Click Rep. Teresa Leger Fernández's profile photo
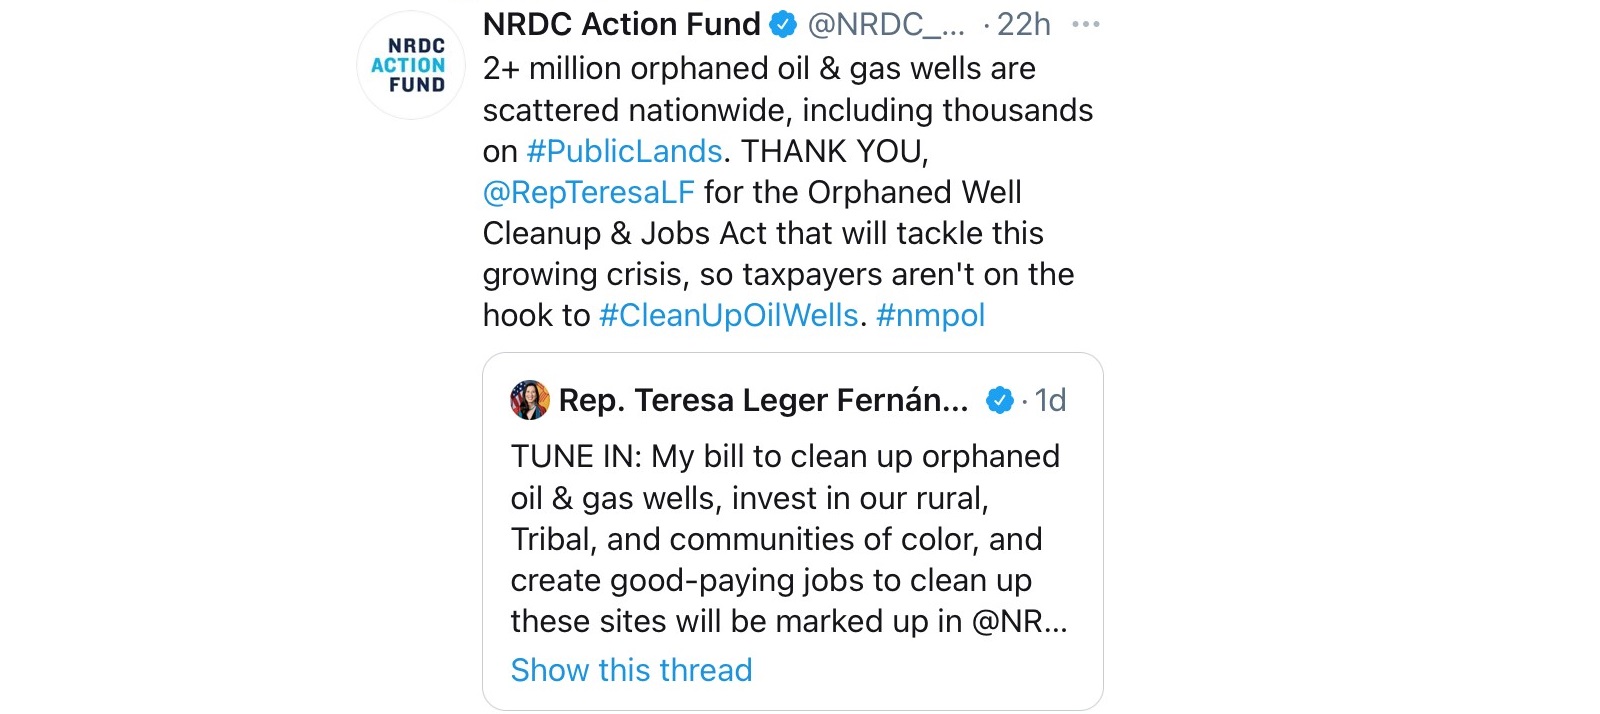The image size is (1600, 714). click(530, 400)
